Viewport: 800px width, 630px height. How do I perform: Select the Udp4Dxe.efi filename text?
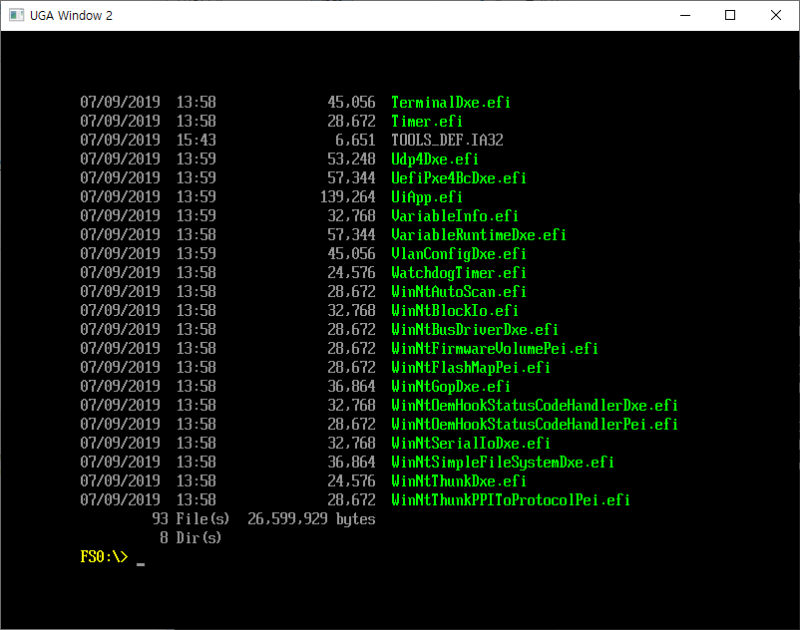[x=435, y=159]
